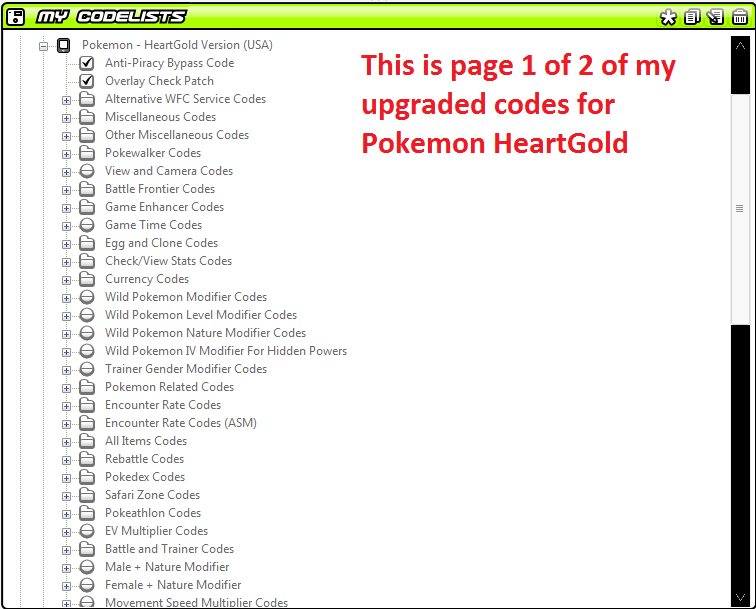Click the folder icon for Miscellaneous Codes
The image size is (756, 609).
click(x=87, y=117)
